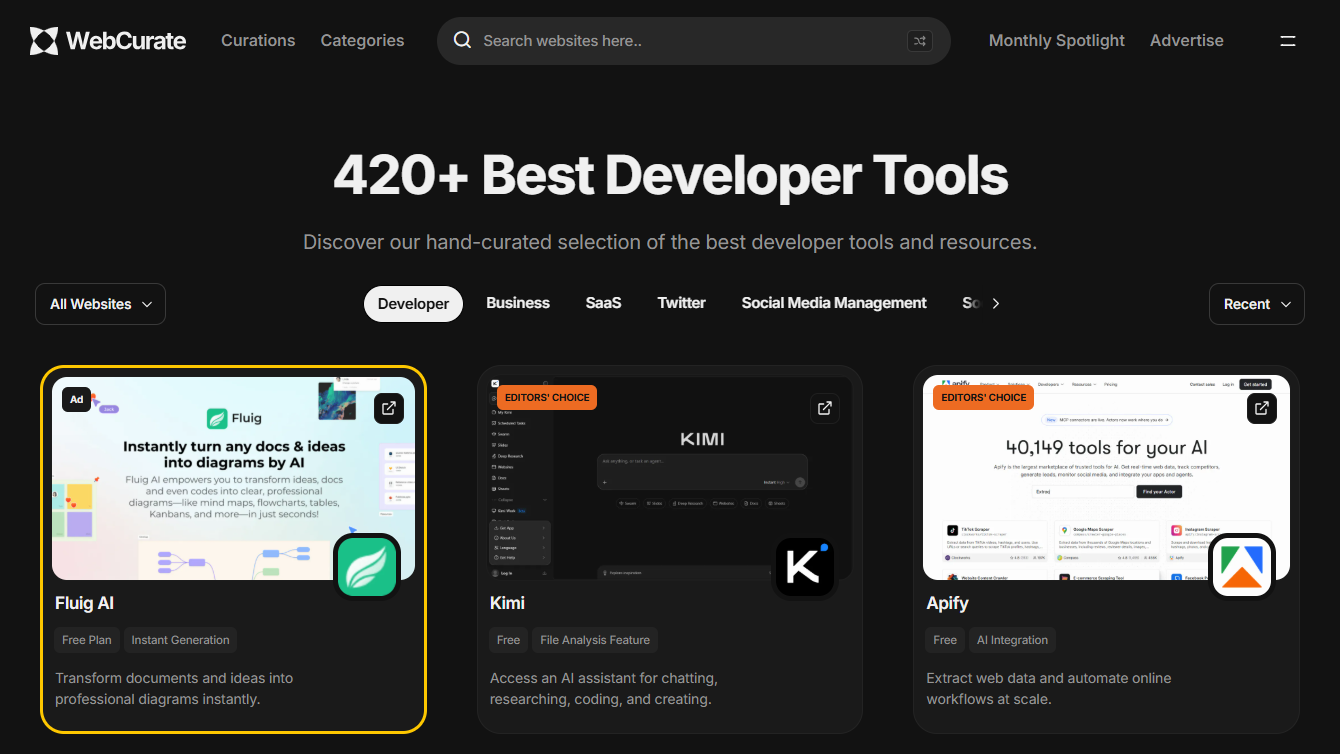Click the Fluig AI green leaf logo

point(367,566)
